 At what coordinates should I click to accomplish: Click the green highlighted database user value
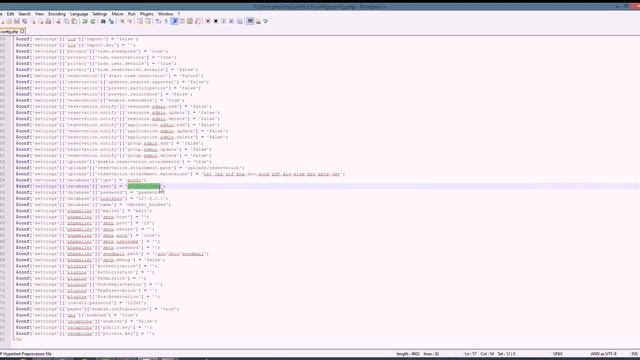(144, 187)
